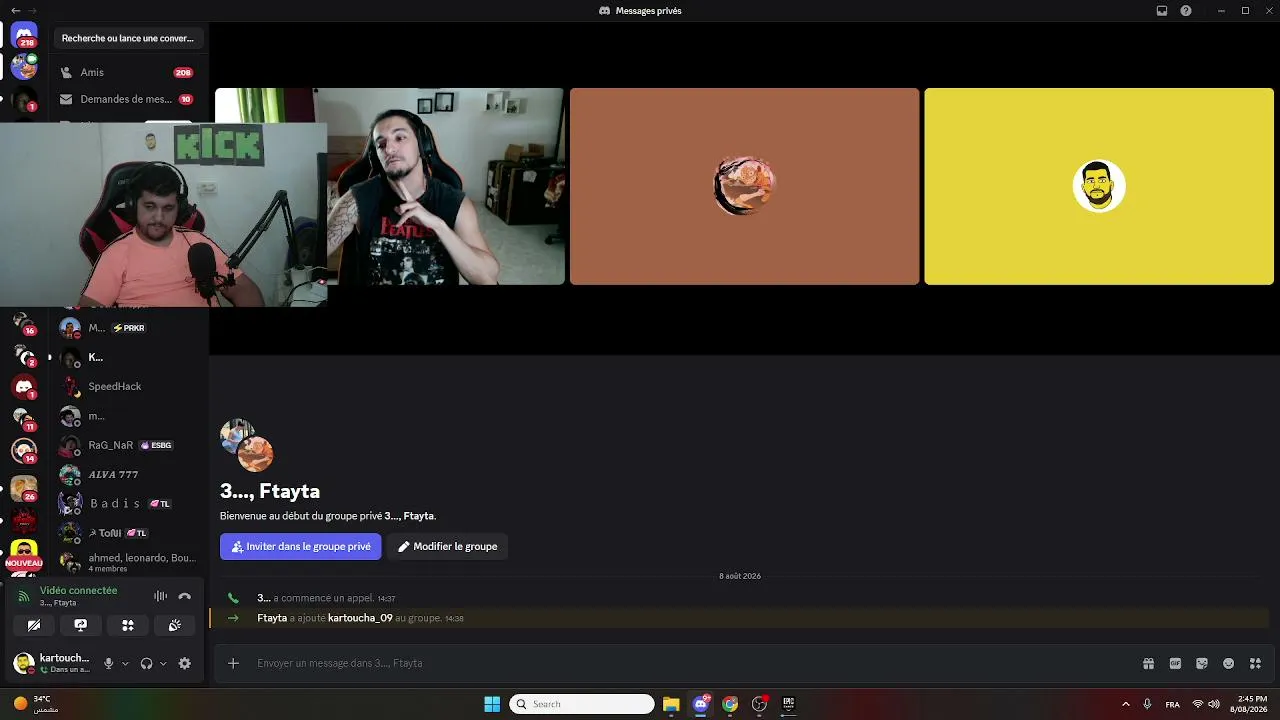This screenshot has width=1280, height=720.
Task: Click Ftayta name in system message
Action: (x=272, y=618)
